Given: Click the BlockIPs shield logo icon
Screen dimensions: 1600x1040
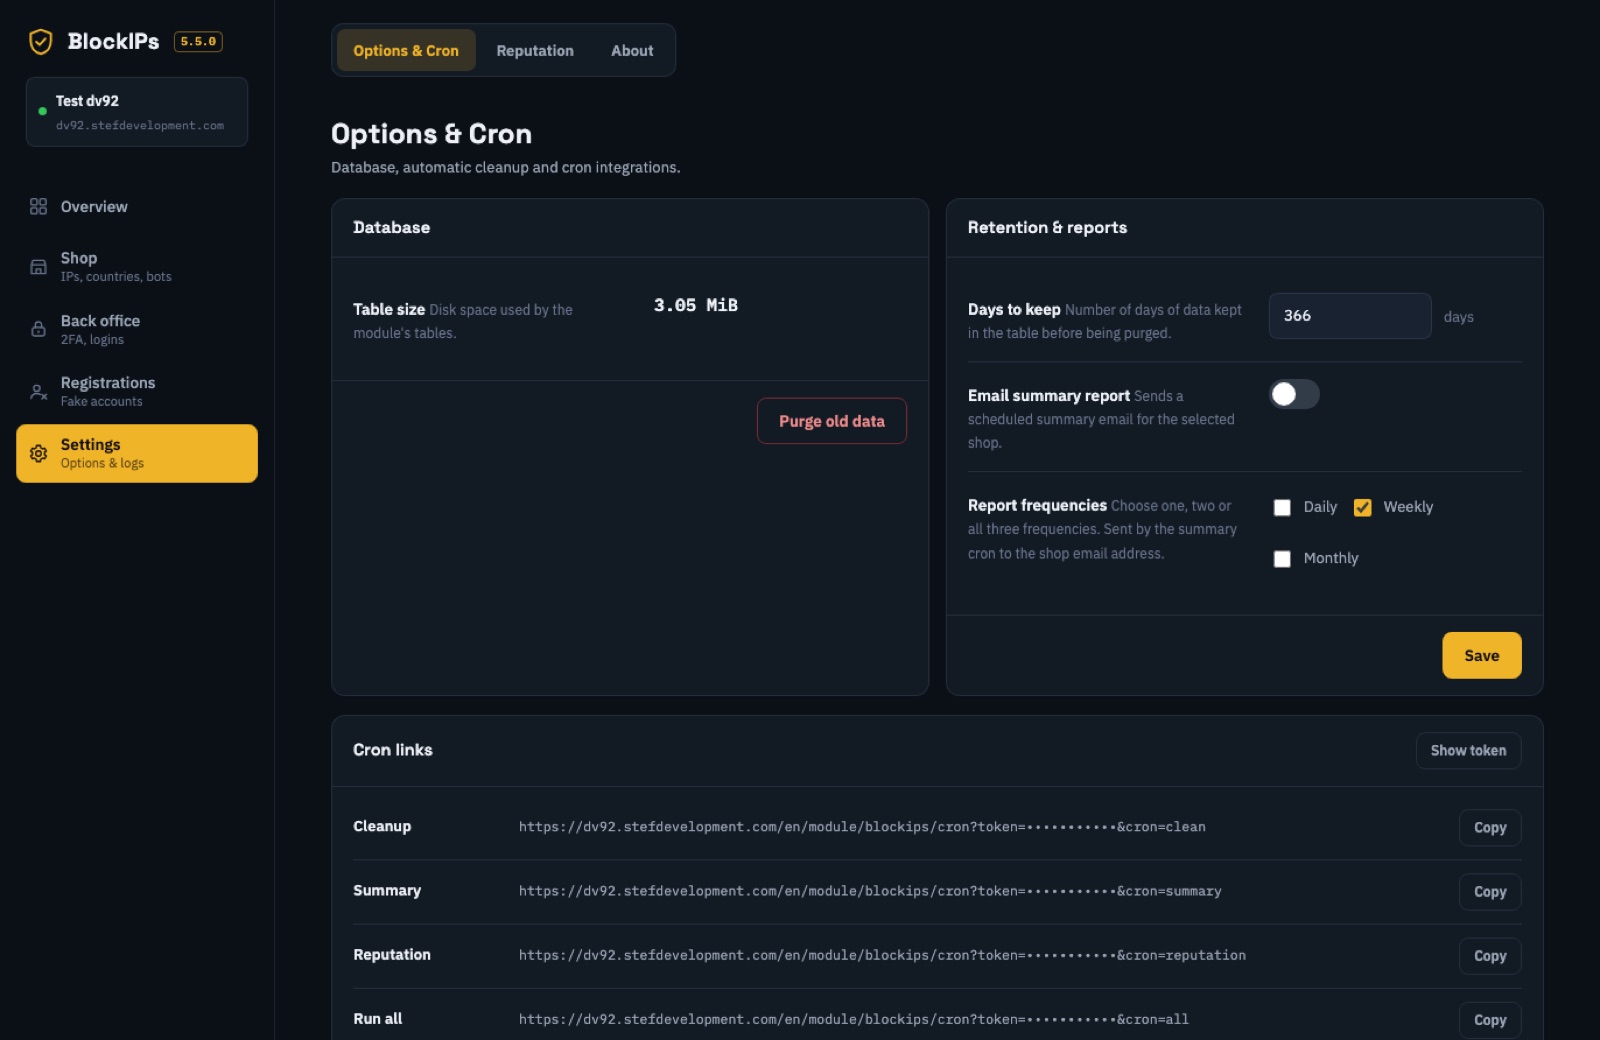Looking at the screenshot, I should pyautogui.click(x=41, y=41).
